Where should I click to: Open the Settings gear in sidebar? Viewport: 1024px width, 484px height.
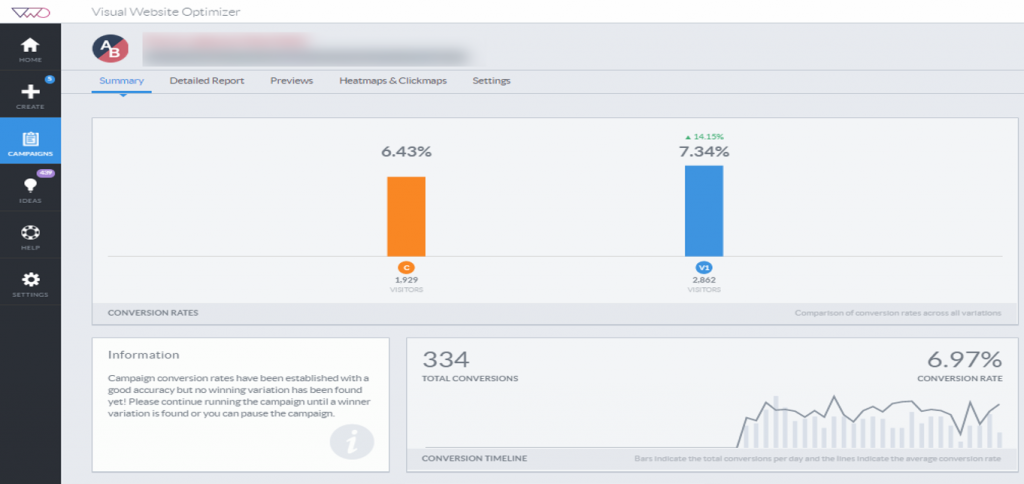coord(30,280)
